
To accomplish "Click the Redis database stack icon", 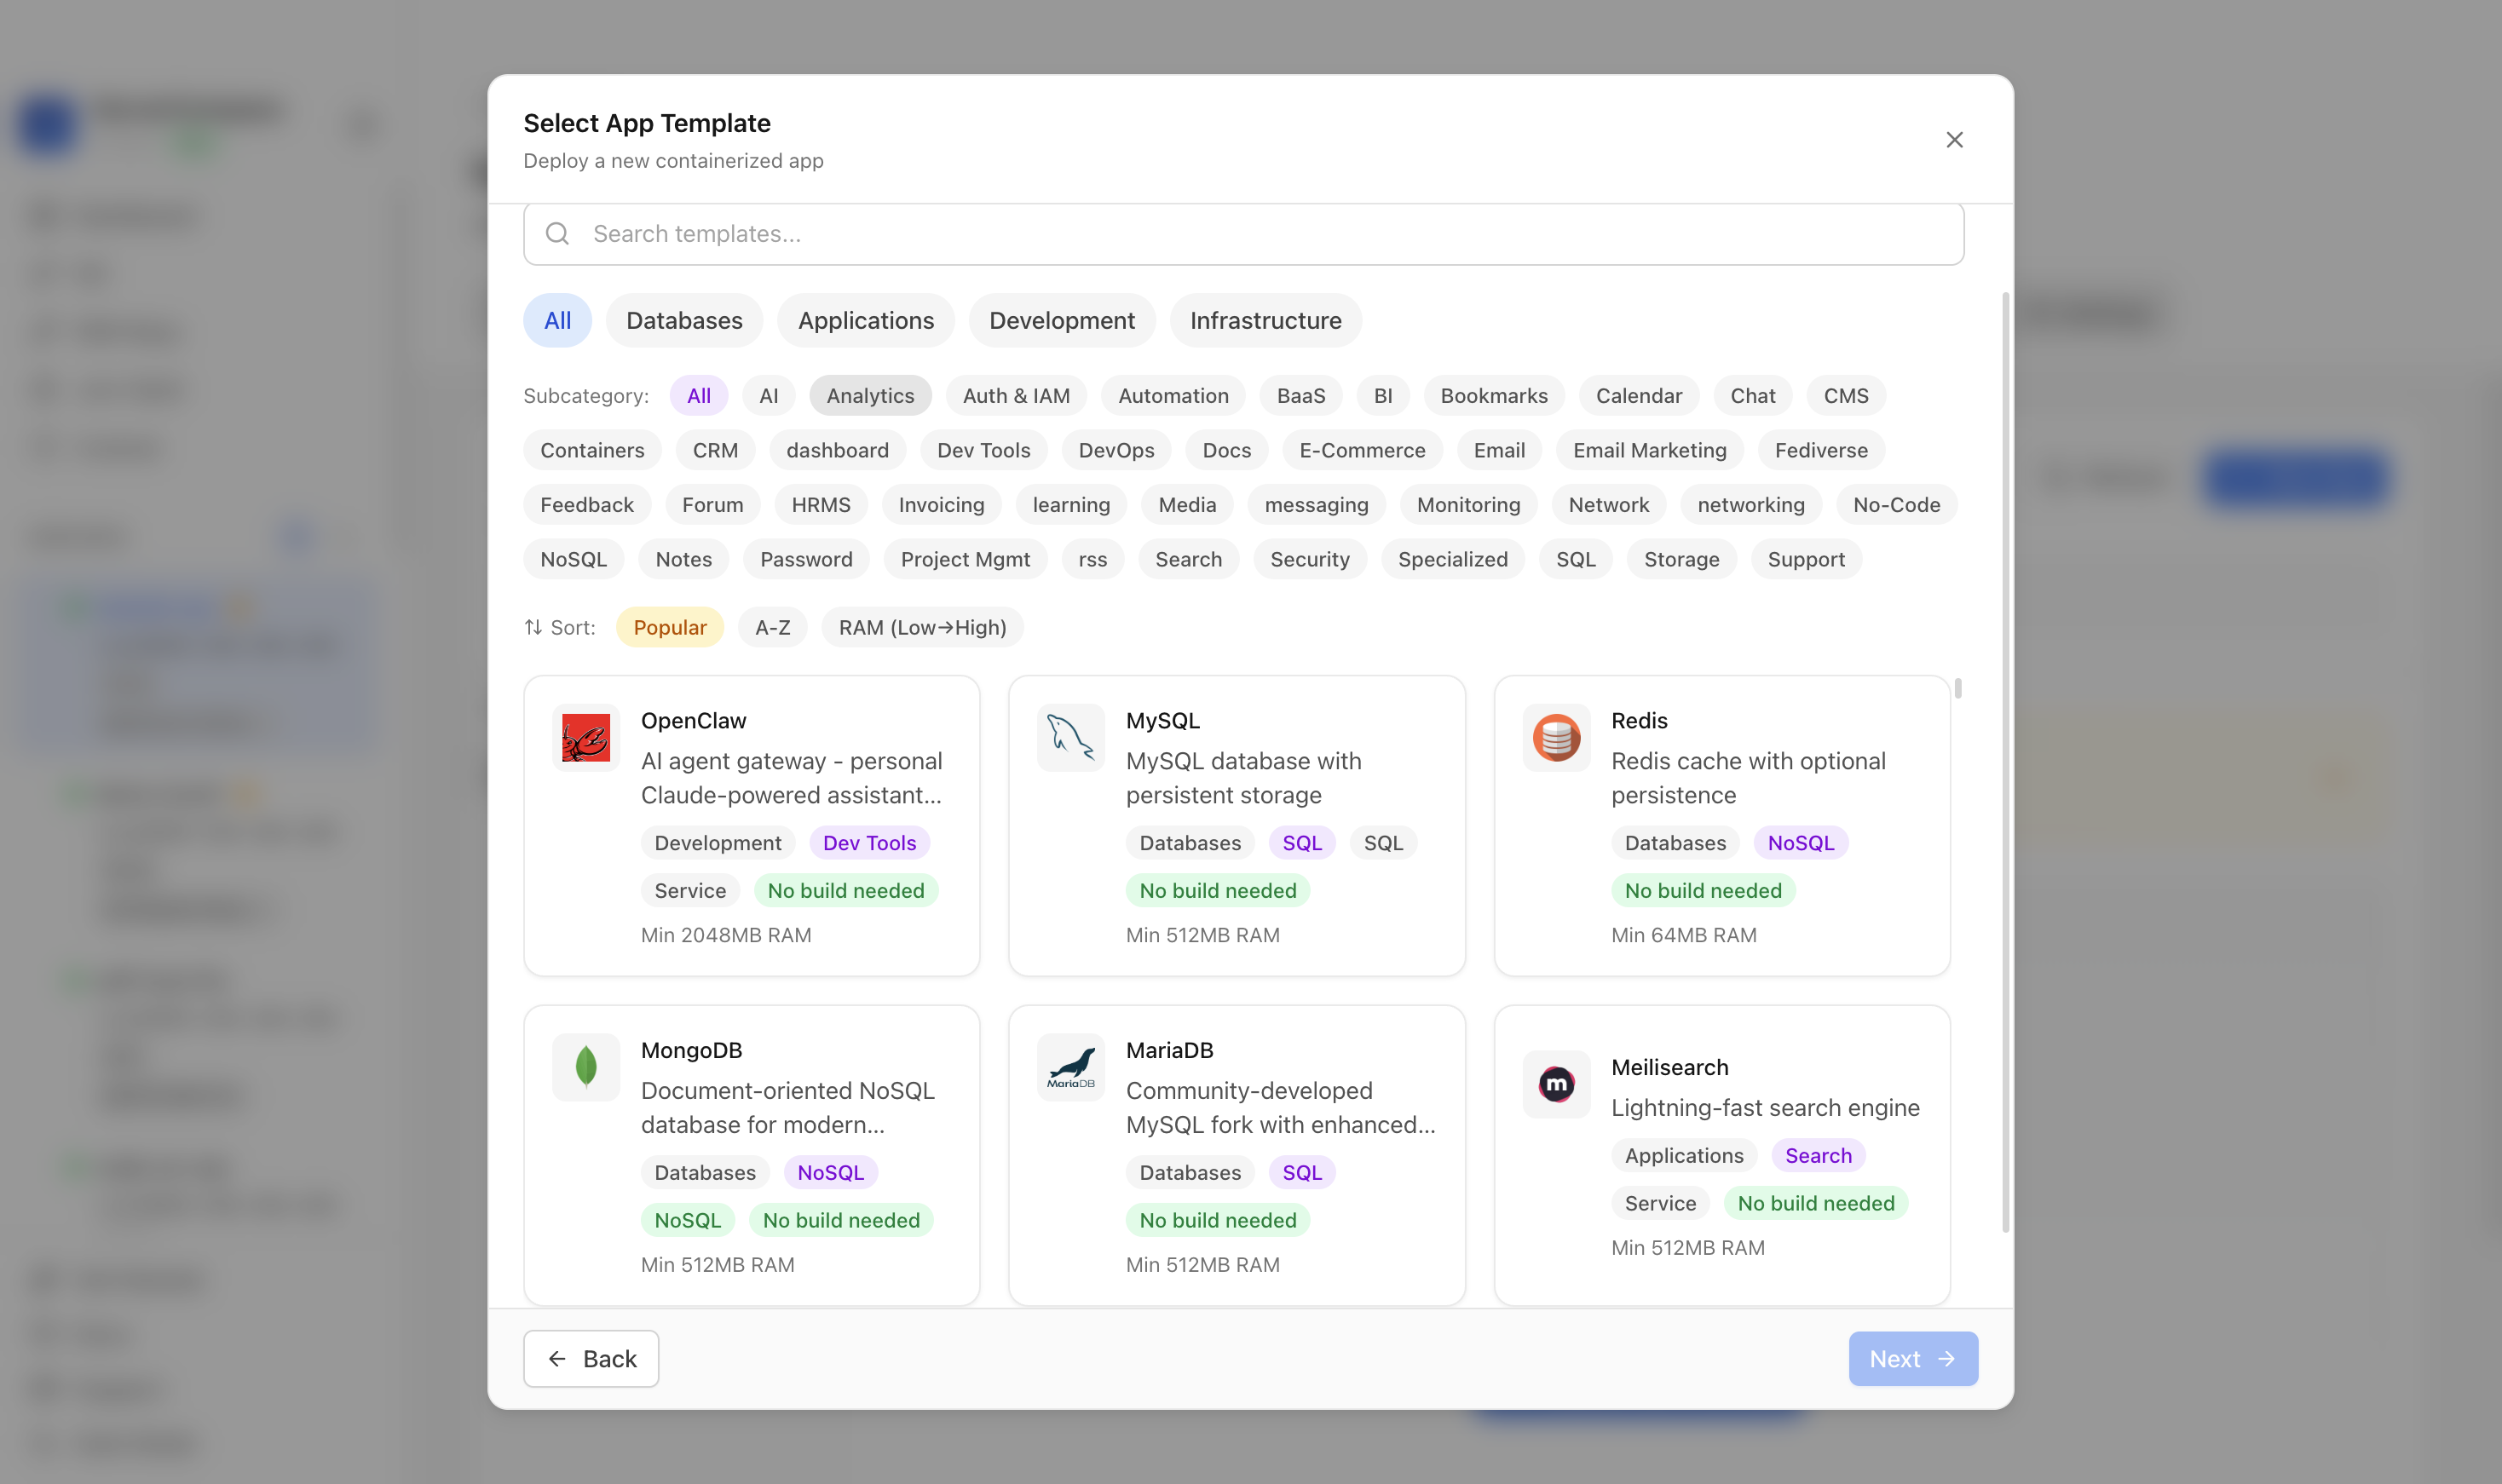I will 1556,738.
